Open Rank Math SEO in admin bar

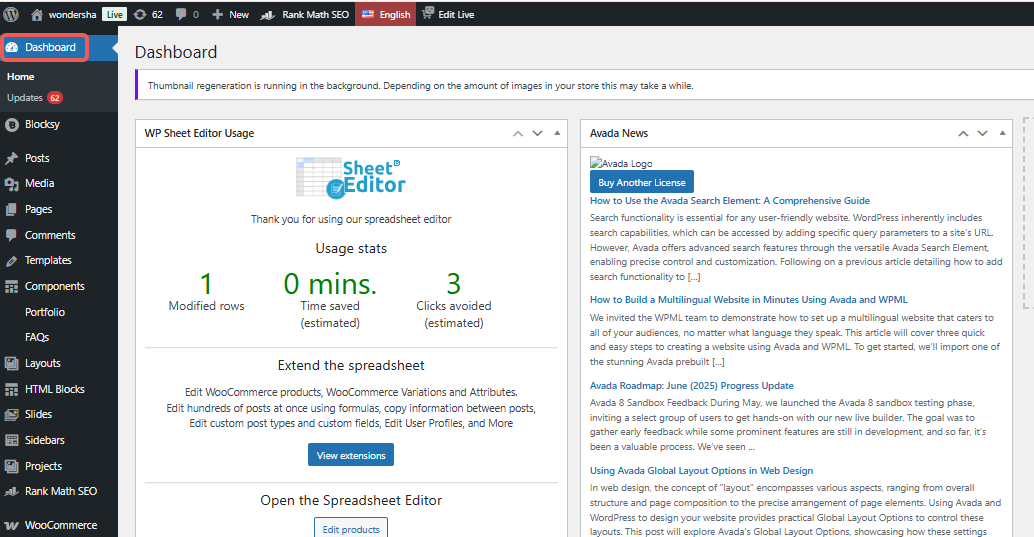tap(305, 14)
